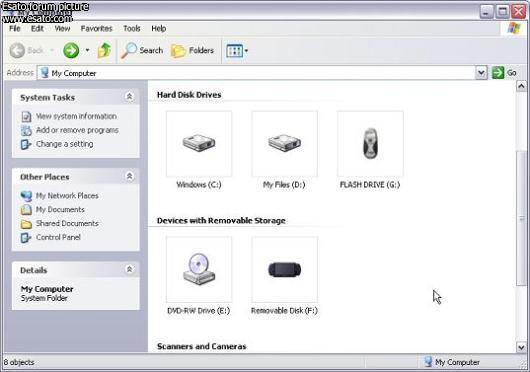Click the View system information link
Image resolution: width=530 pixels, height=372 pixels.
click(x=76, y=116)
